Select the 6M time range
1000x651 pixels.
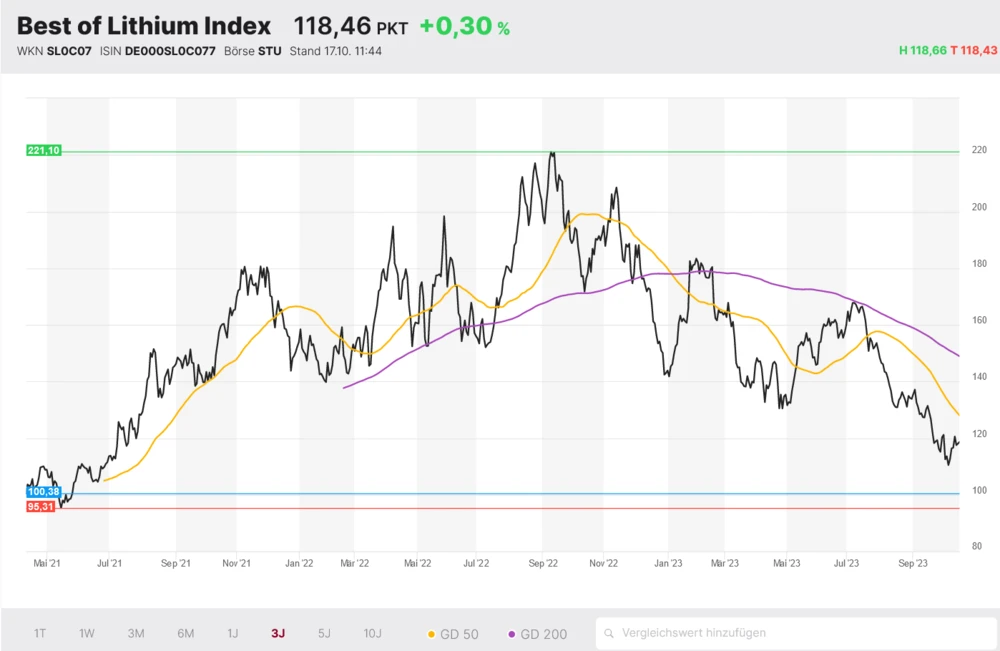[186, 633]
